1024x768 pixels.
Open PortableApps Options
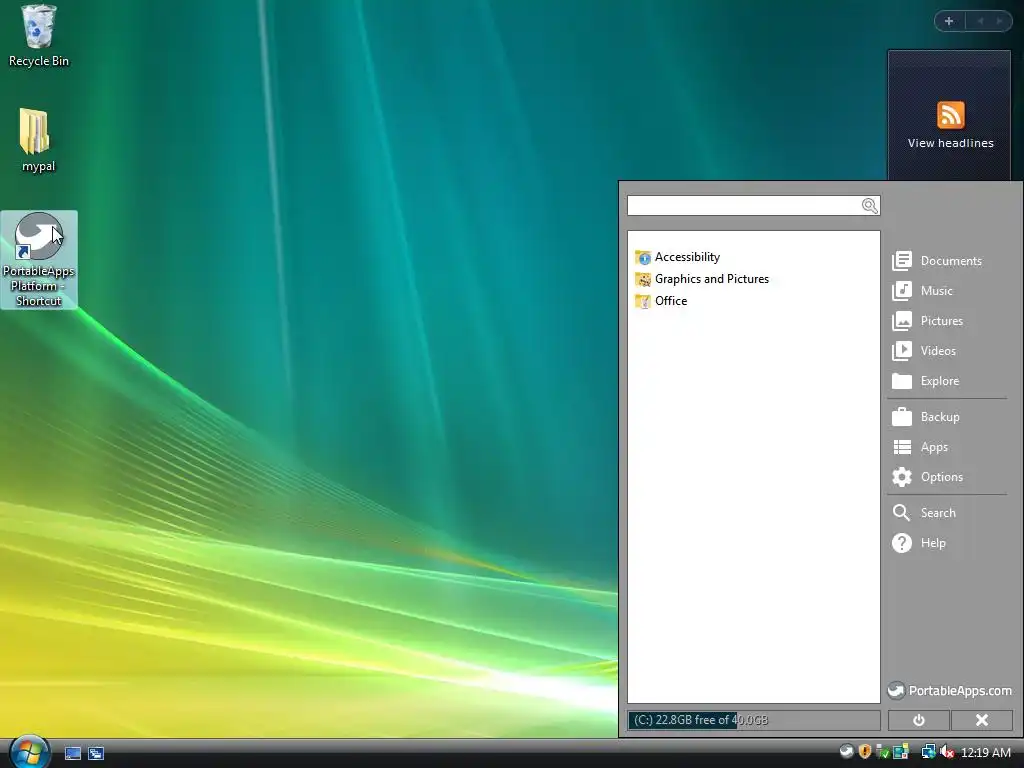click(x=927, y=477)
